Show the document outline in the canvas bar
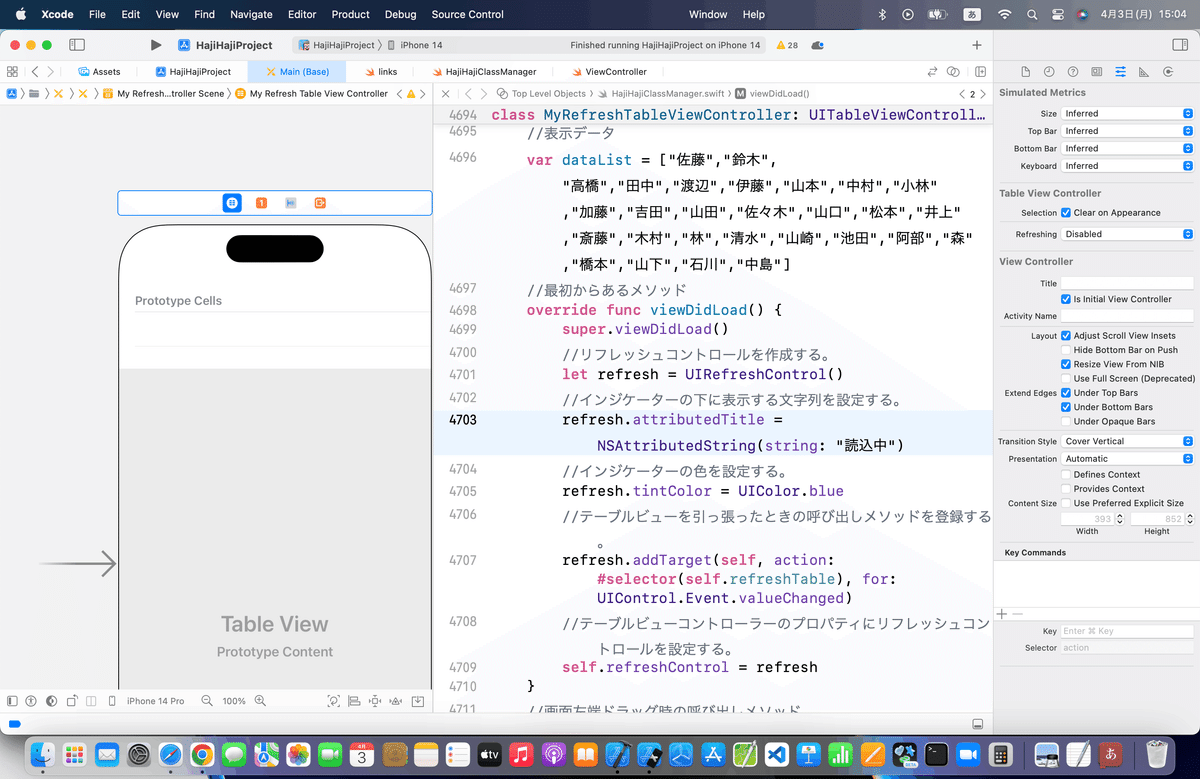The height and width of the screenshot is (779, 1200). pyautogui.click(x=13, y=701)
